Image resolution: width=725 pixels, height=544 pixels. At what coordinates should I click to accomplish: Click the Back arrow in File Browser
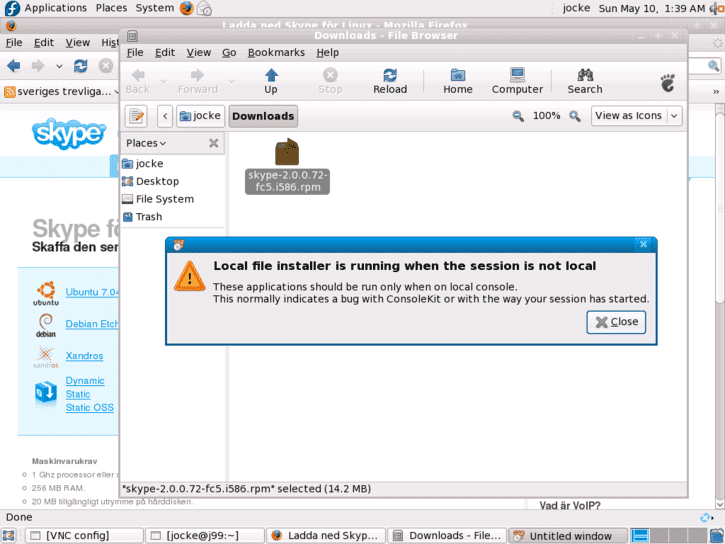138,81
